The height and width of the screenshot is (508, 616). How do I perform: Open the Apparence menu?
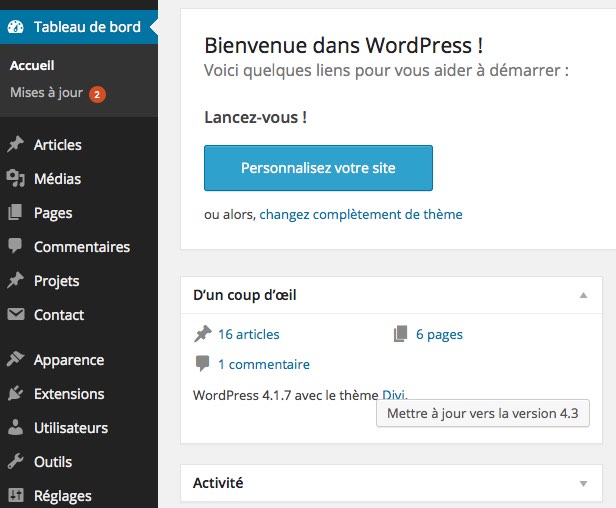79,360
